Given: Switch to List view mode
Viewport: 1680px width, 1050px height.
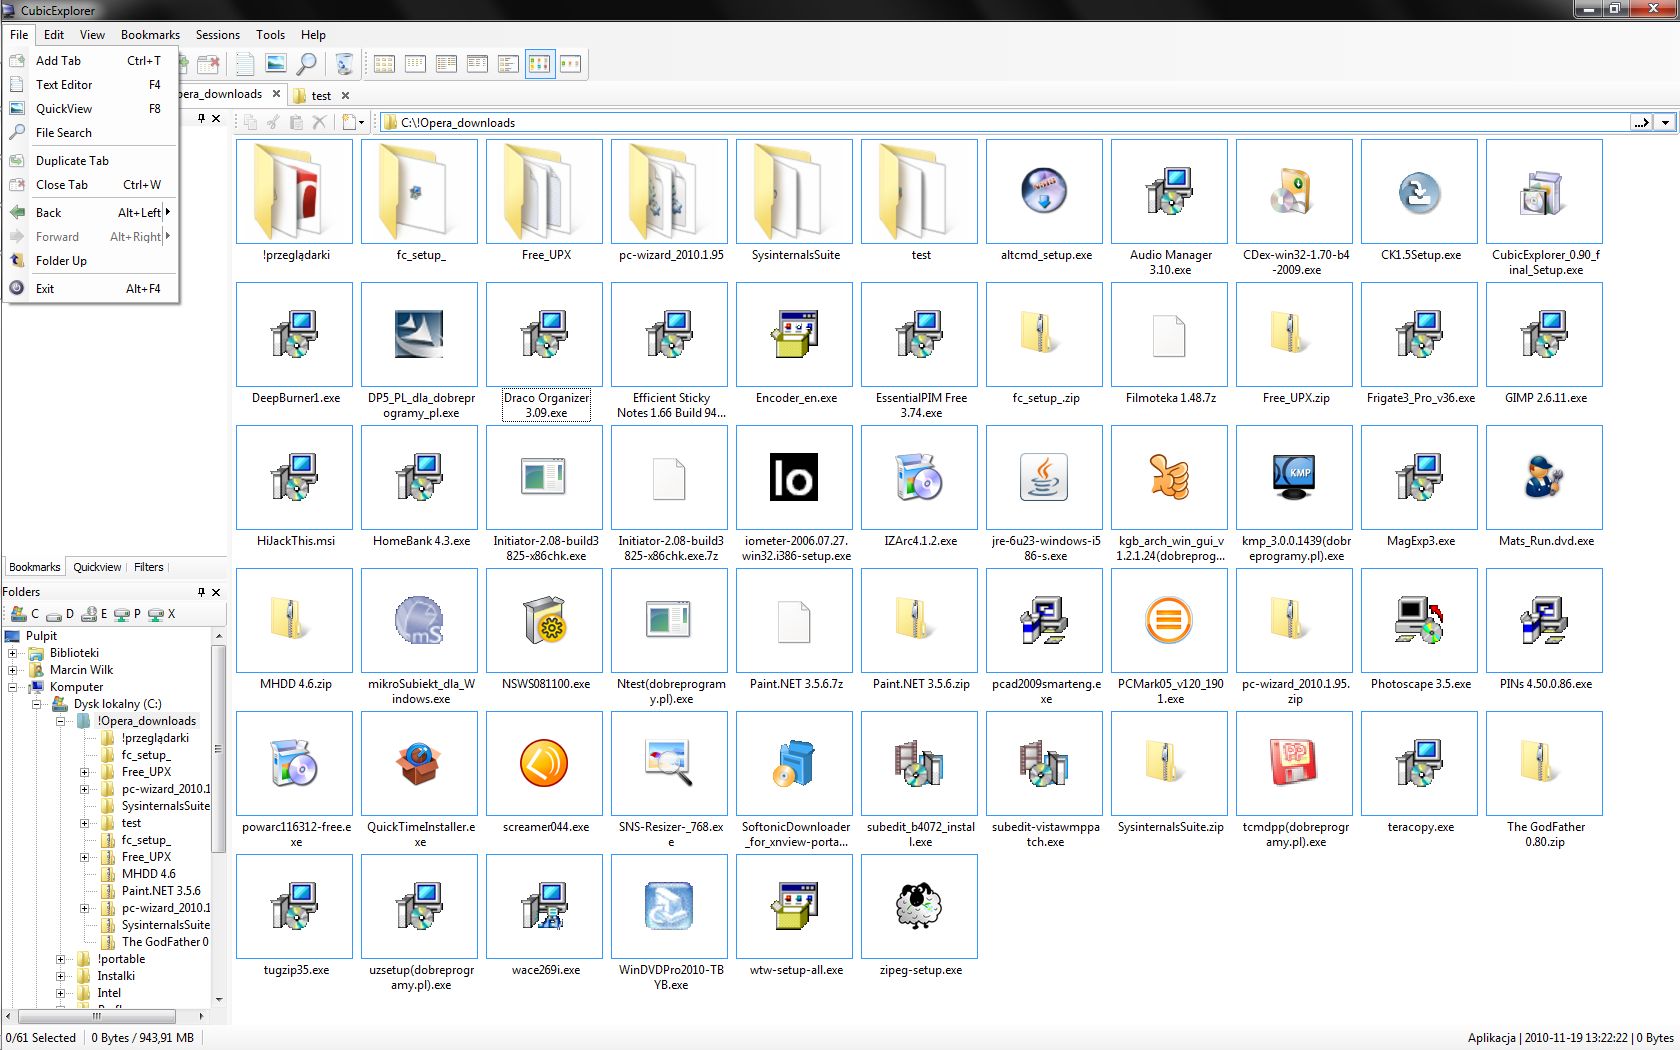Looking at the screenshot, I should [446, 64].
